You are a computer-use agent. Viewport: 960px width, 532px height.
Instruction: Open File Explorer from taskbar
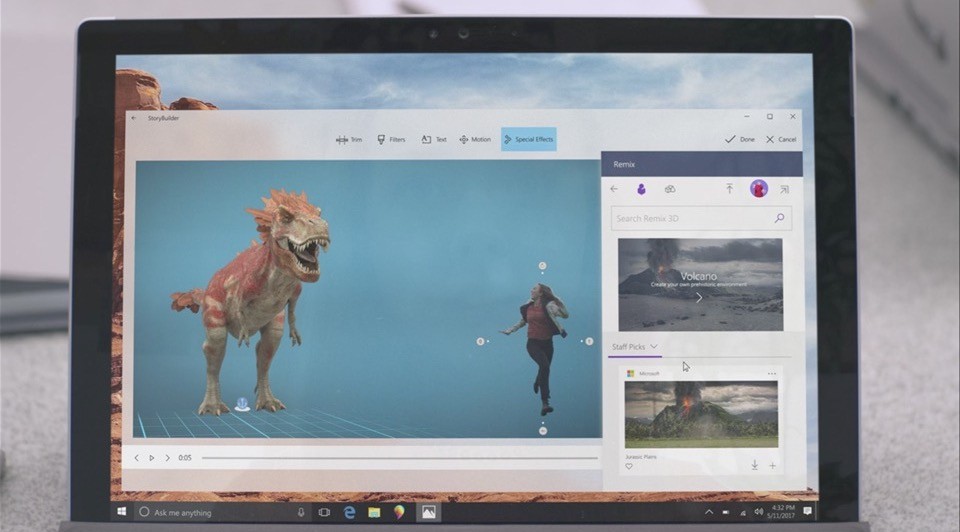[374, 512]
